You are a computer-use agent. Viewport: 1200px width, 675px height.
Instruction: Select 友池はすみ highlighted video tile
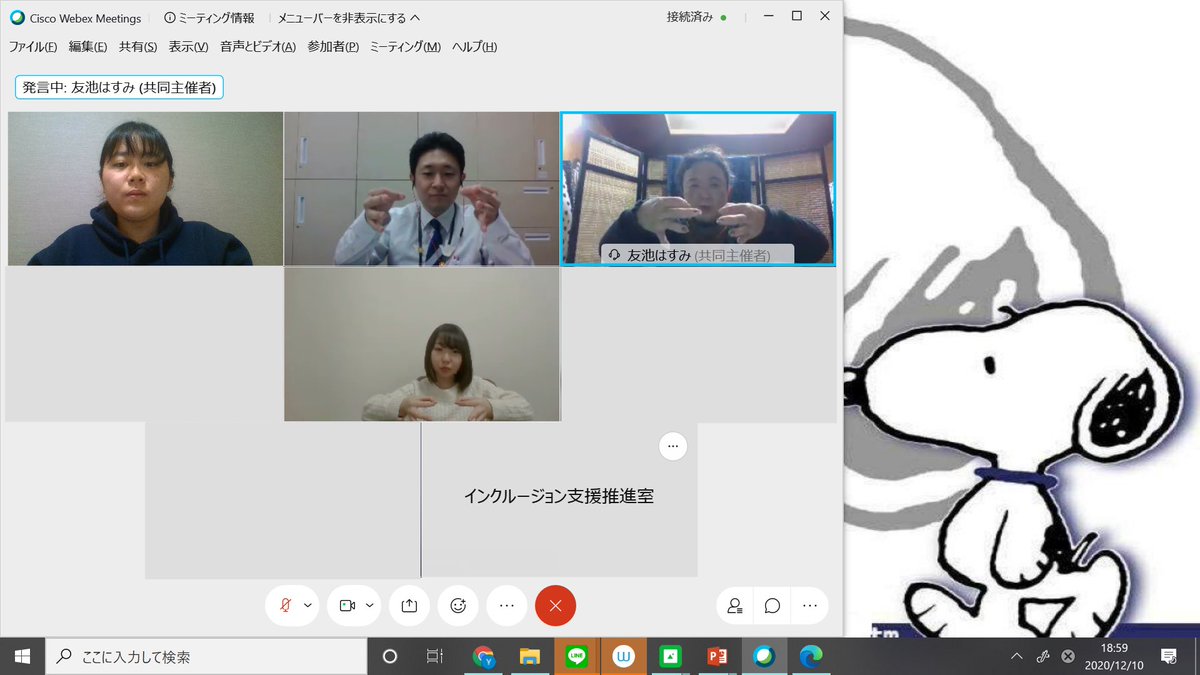point(697,188)
